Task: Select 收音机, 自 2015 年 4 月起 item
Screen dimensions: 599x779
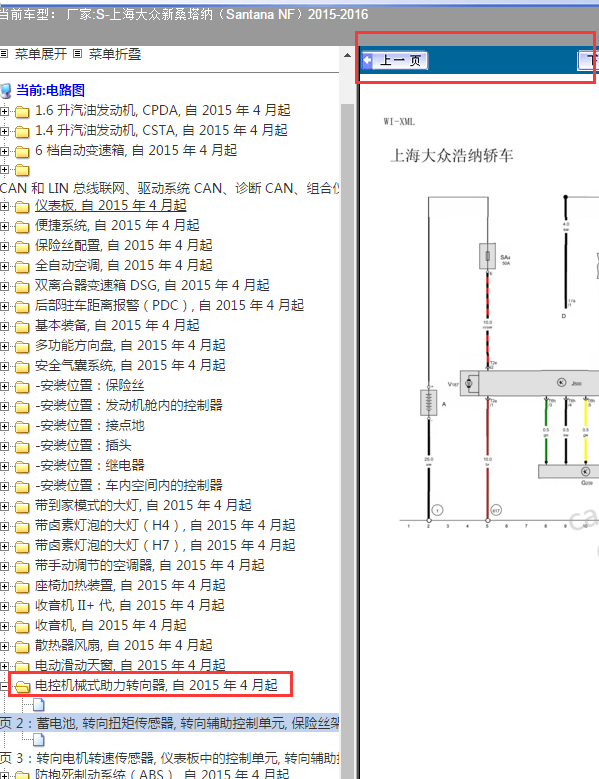Action: pos(111,625)
